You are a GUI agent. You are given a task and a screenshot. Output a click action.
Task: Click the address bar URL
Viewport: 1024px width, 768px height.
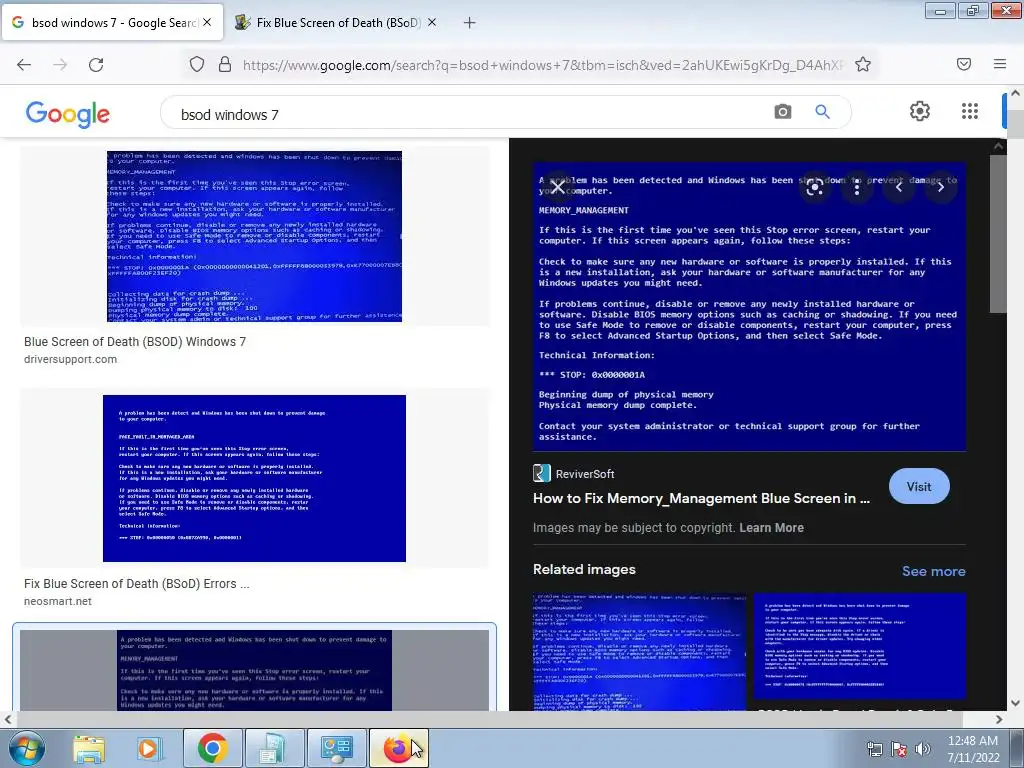click(543, 65)
